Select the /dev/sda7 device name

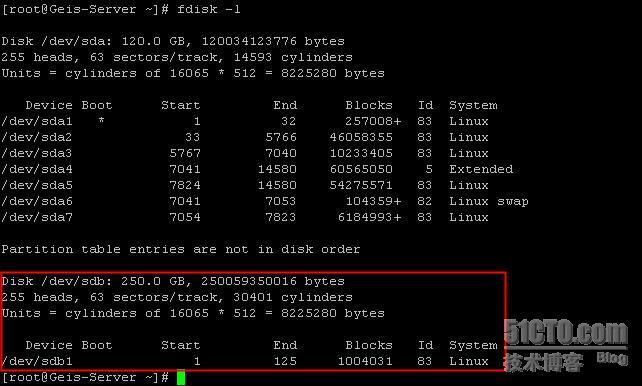(x=37, y=217)
